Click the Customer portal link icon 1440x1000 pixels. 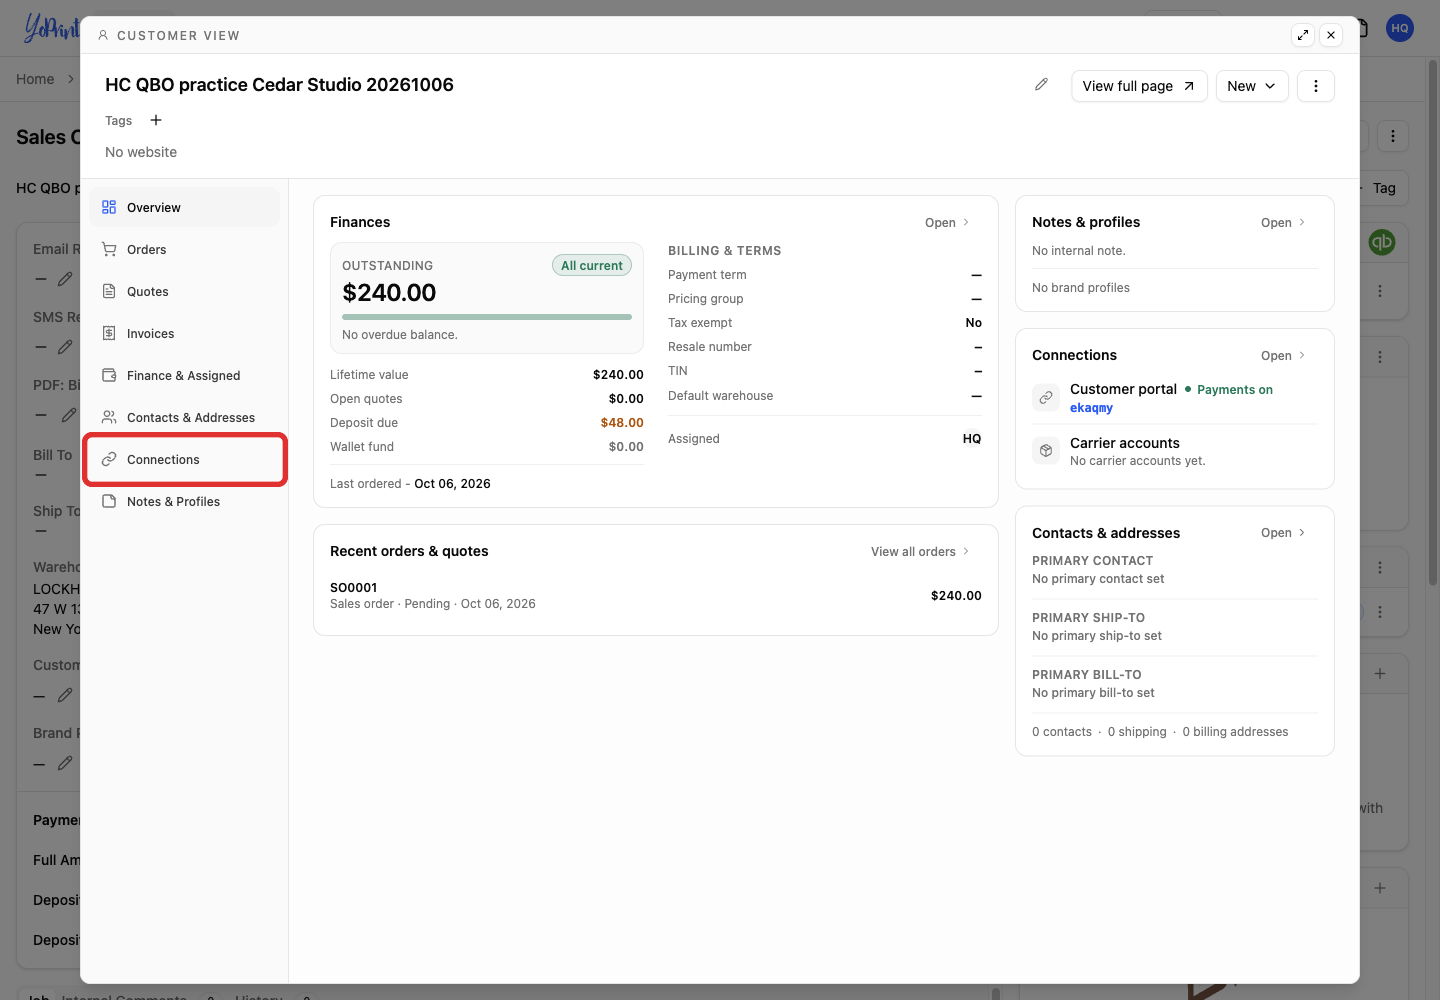point(1046,398)
